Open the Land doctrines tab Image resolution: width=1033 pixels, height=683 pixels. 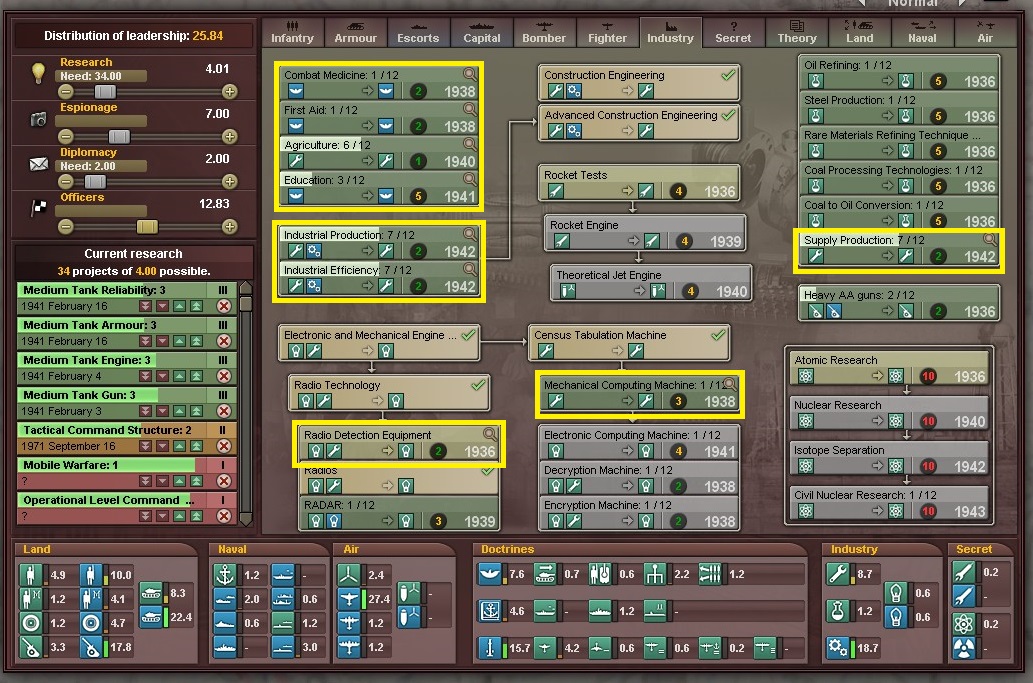point(859,32)
